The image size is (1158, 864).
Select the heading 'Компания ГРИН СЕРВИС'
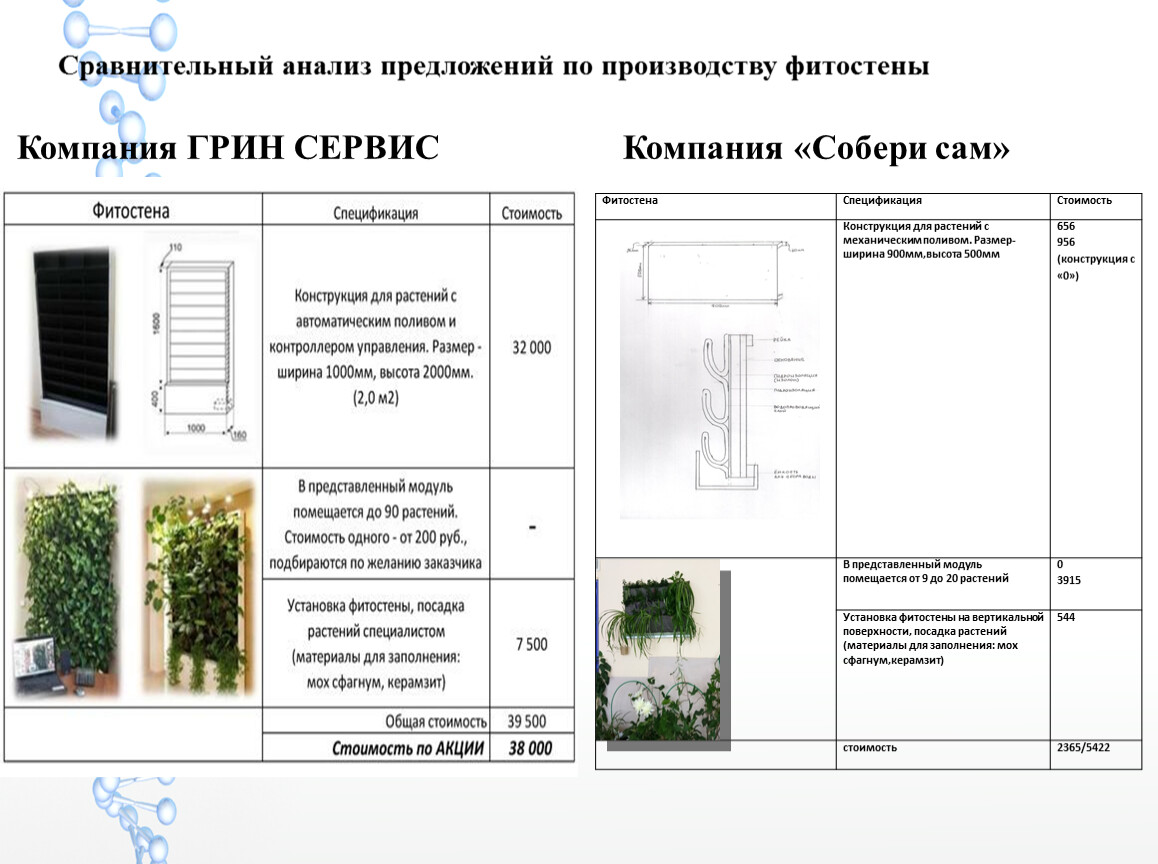click(x=228, y=147)
